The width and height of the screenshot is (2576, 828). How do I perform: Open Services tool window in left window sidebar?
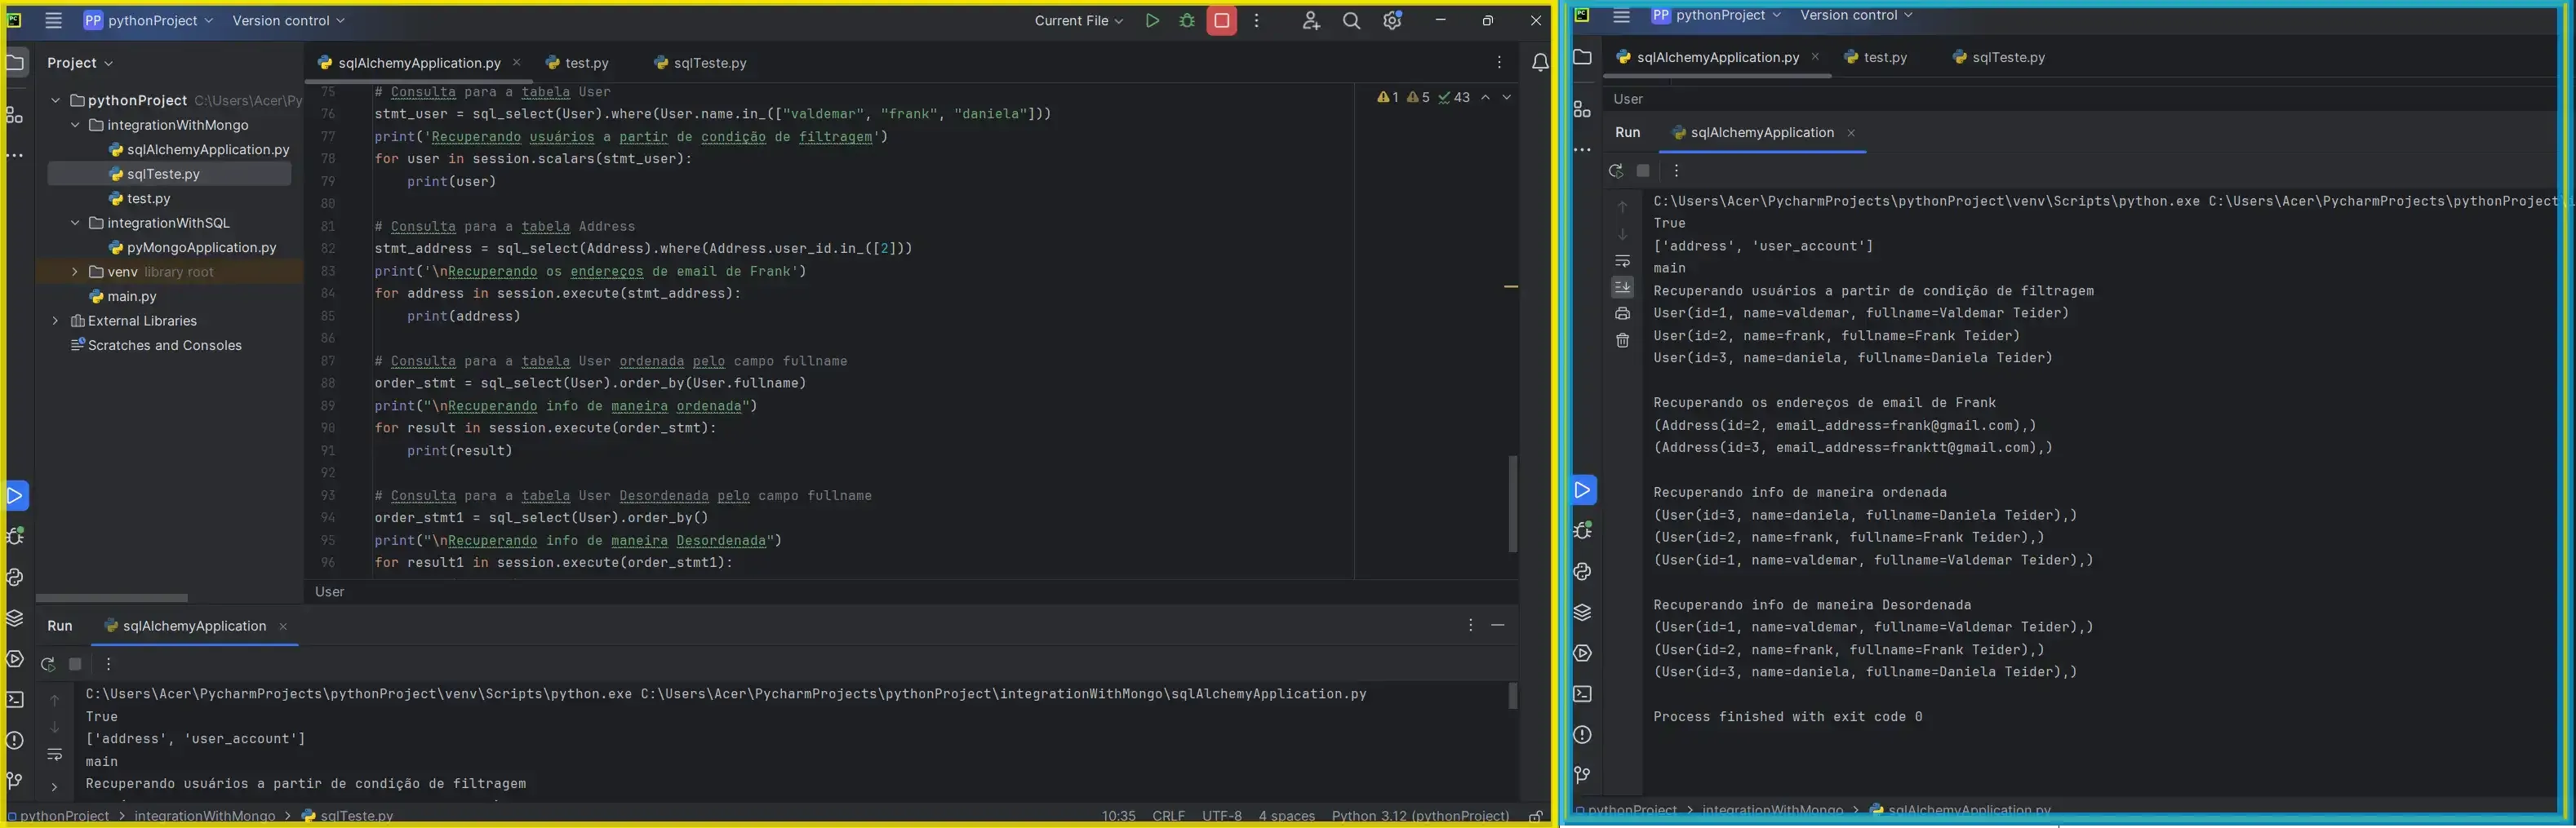point(15,659)
